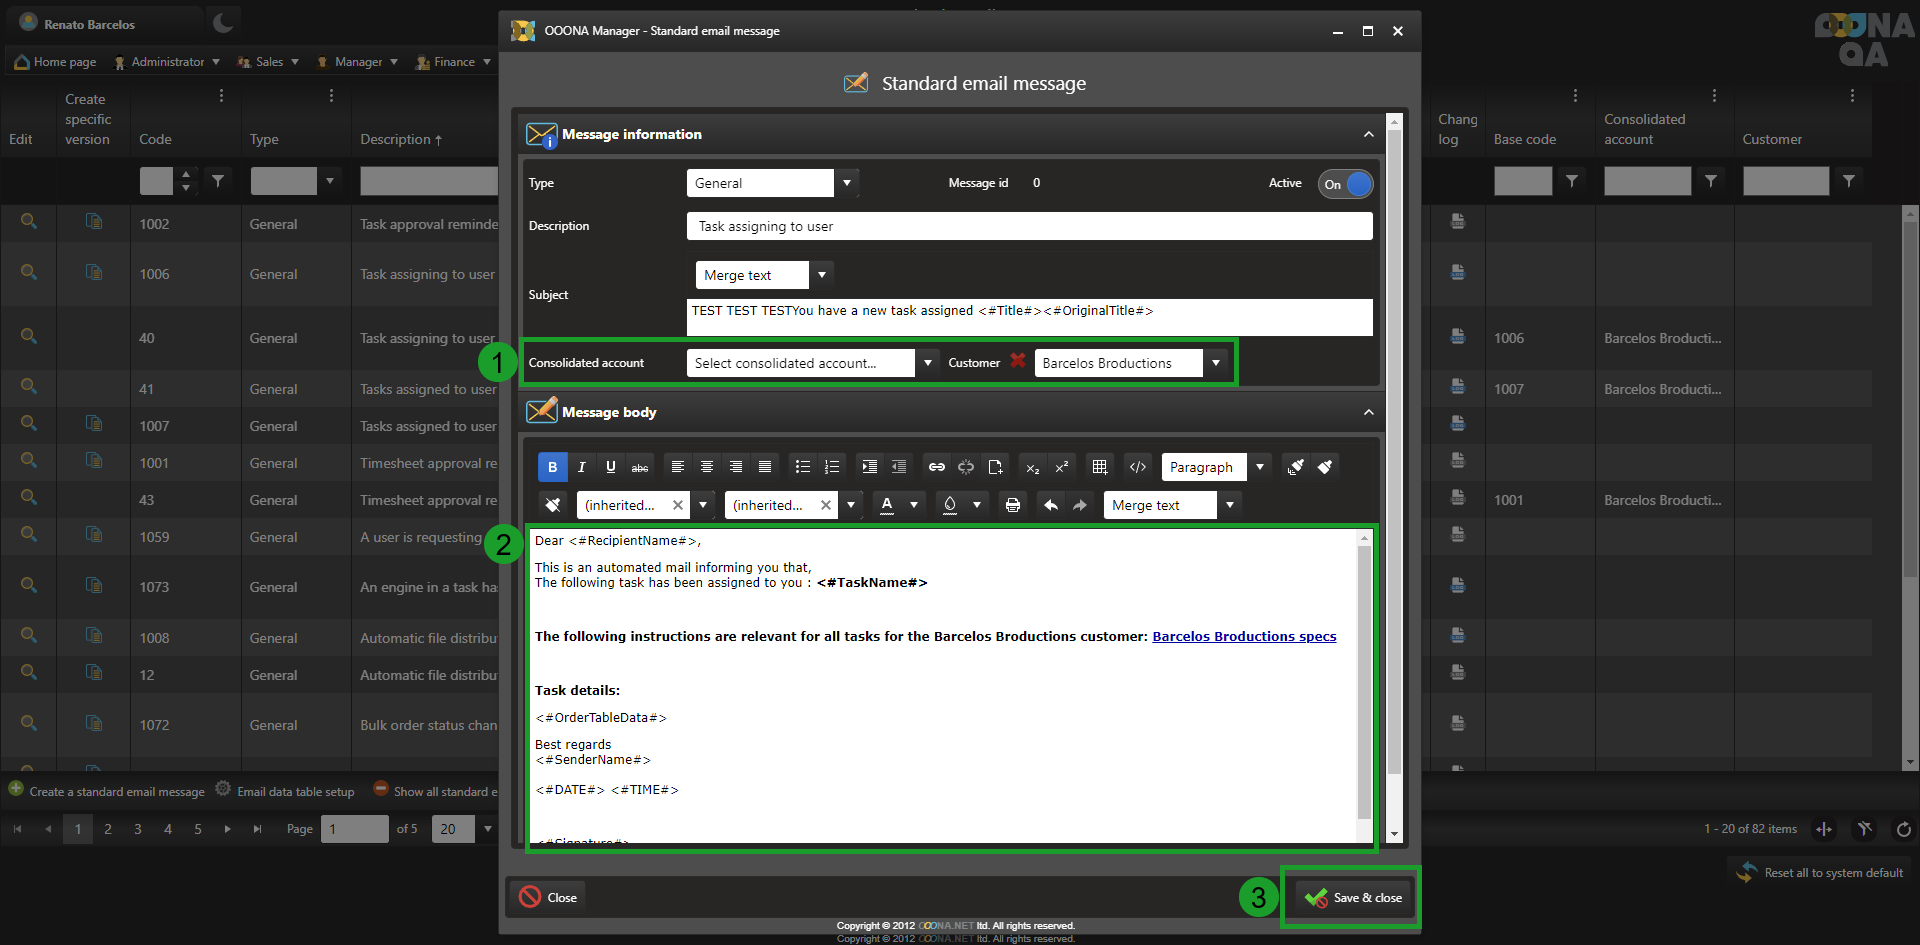Open the font color picker
This screenshot has width=1920, height=945.
pyautogui.click(x=887, y=505)
